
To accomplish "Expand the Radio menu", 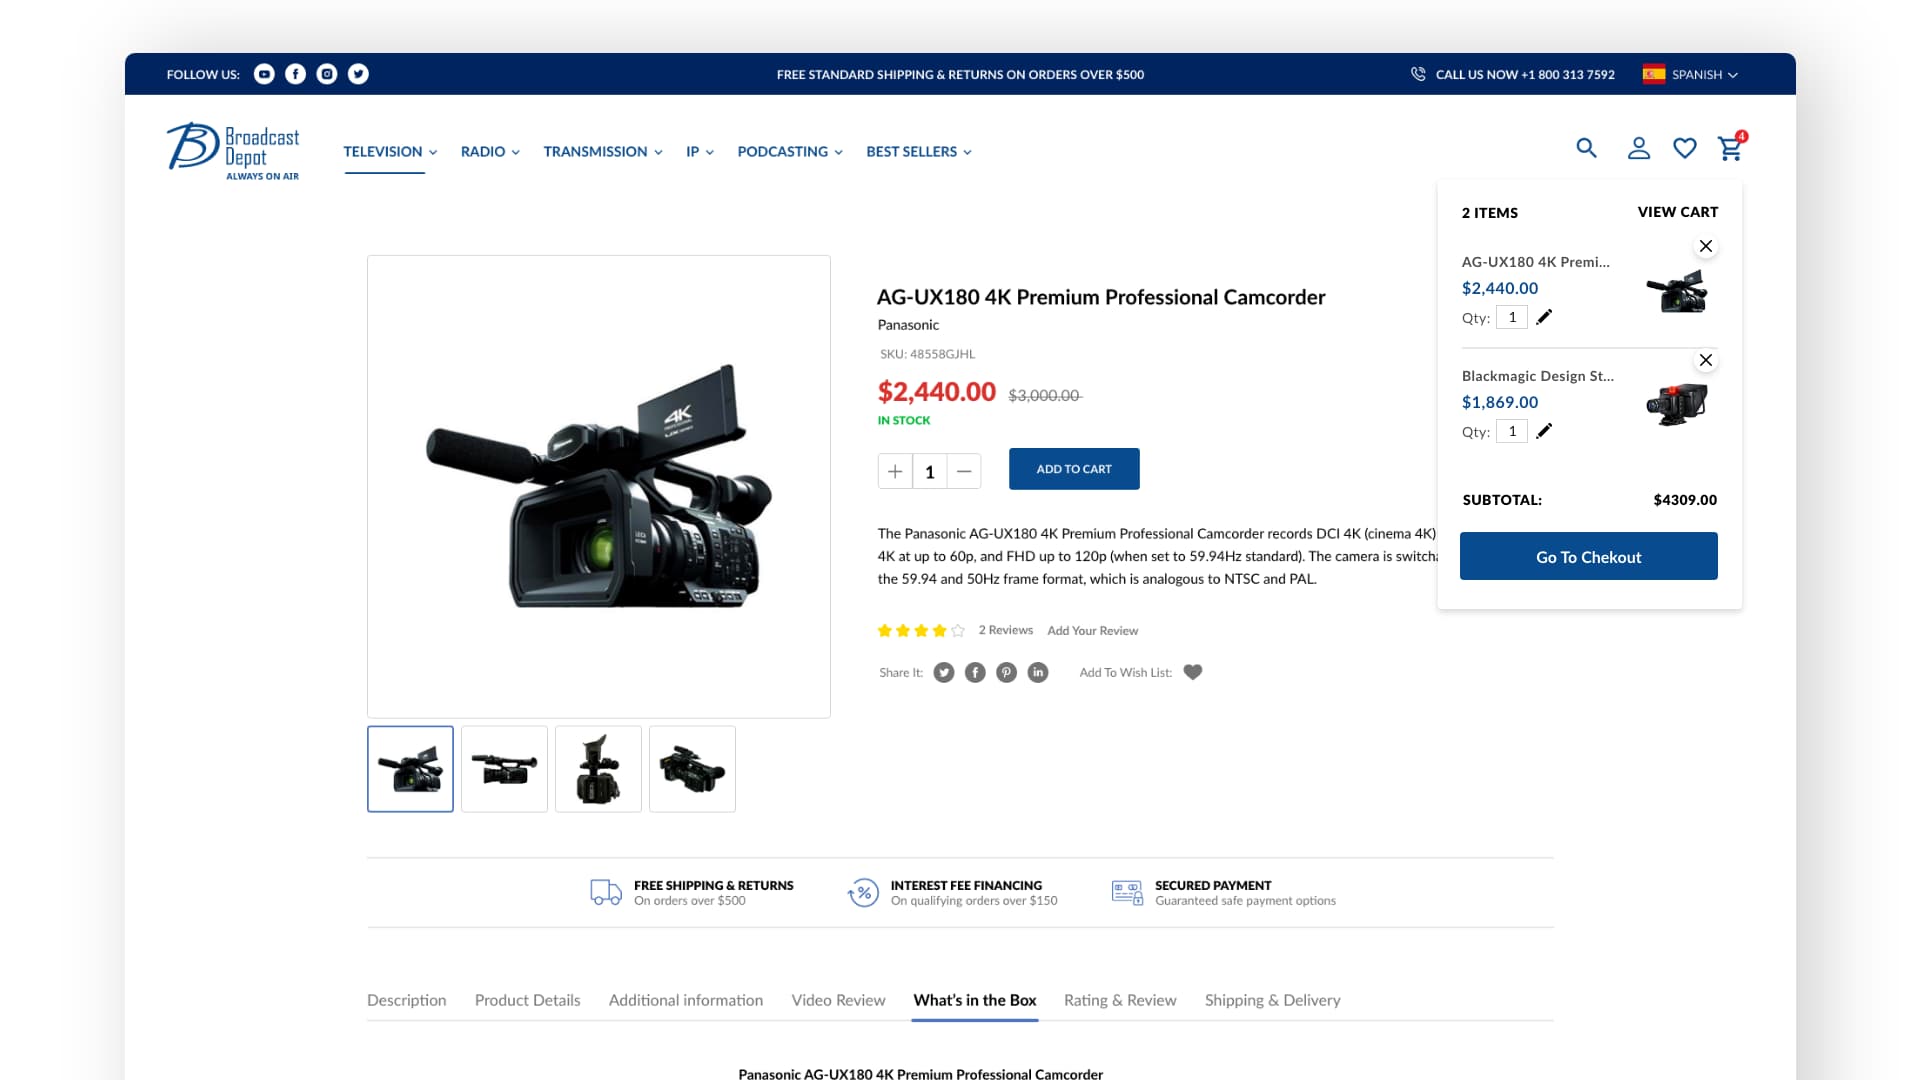I will [x=490, y=152].
